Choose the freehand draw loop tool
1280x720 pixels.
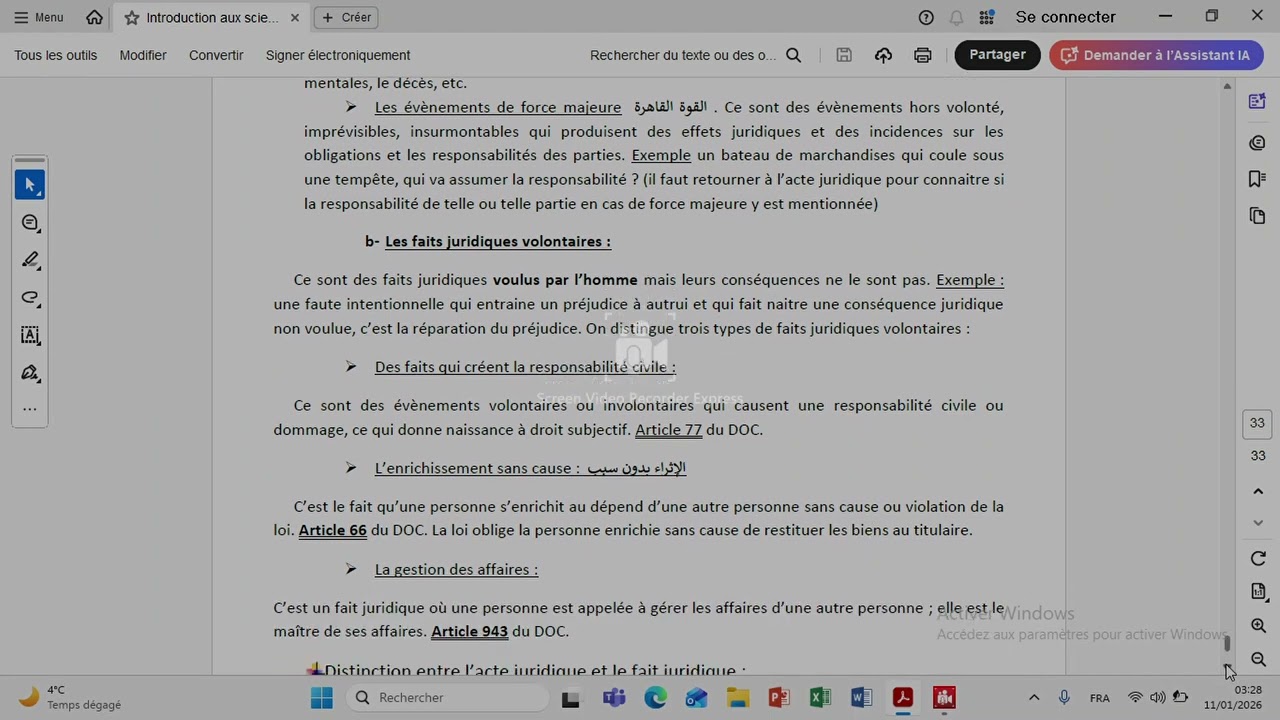tap(30, 298)
